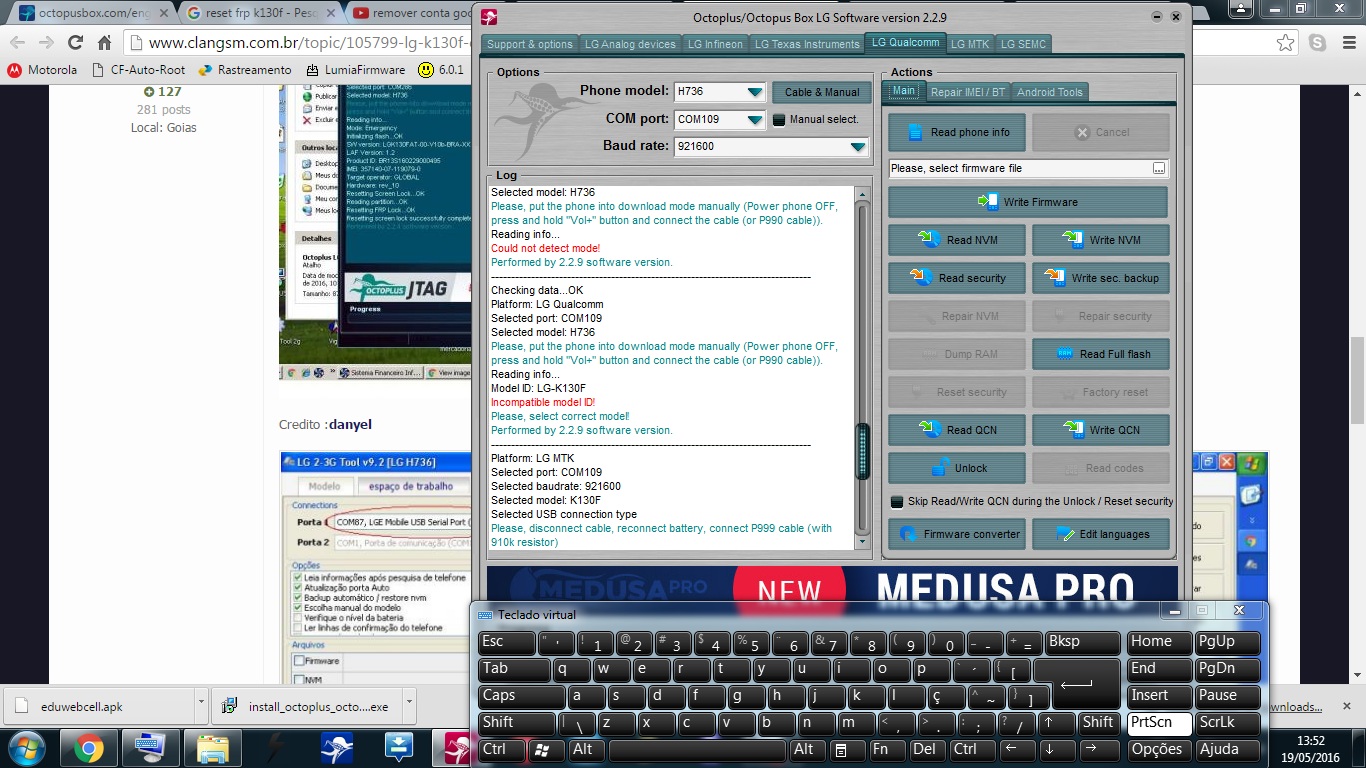Click the Write QCN icon

pyautogui.click(x=1074, y=430)
